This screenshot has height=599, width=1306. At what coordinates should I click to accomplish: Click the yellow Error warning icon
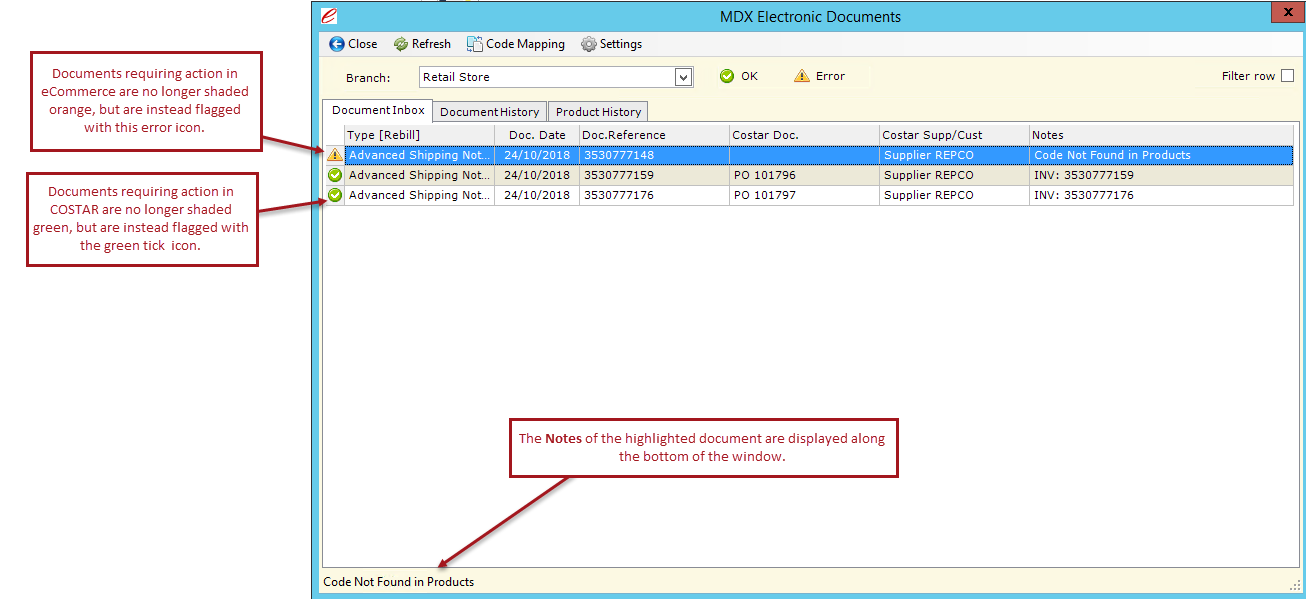pos(801,76)
